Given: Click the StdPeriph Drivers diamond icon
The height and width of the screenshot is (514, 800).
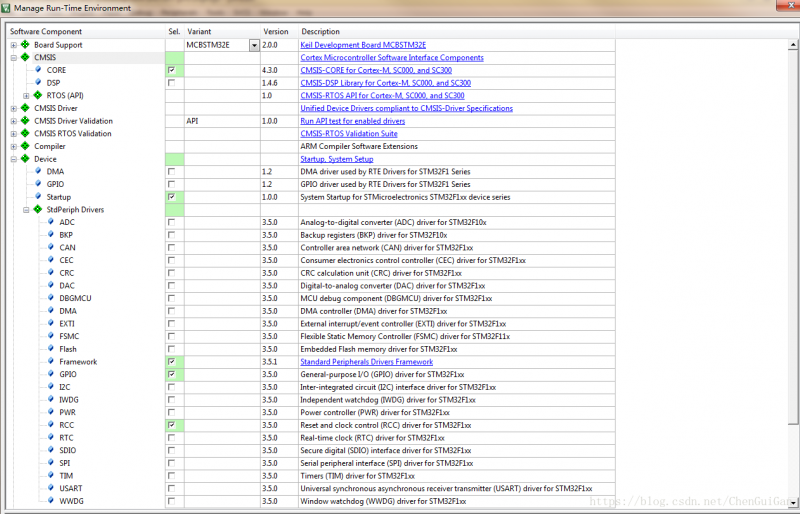Looking at the screenshot, I should (38, 210).
